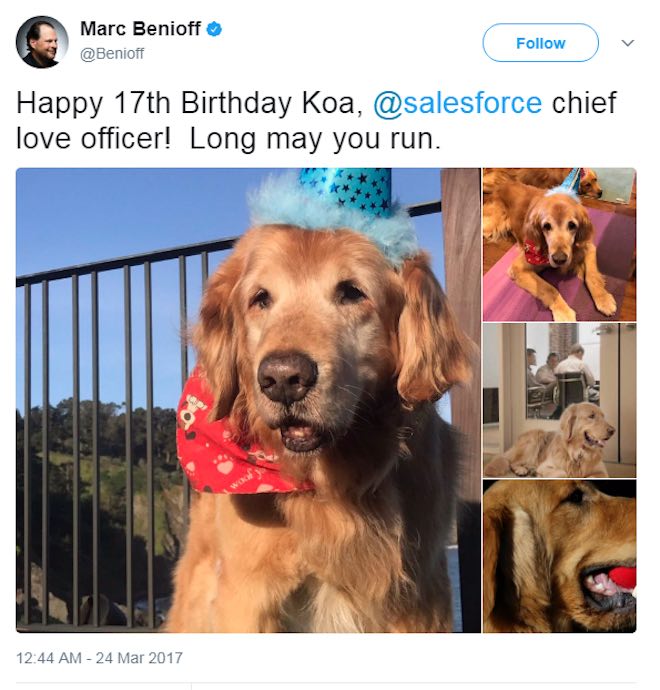This screenshot has width=660, height=690.
Task: Open thumbnail of dog on purple mat
Action: tap(559, 245)
